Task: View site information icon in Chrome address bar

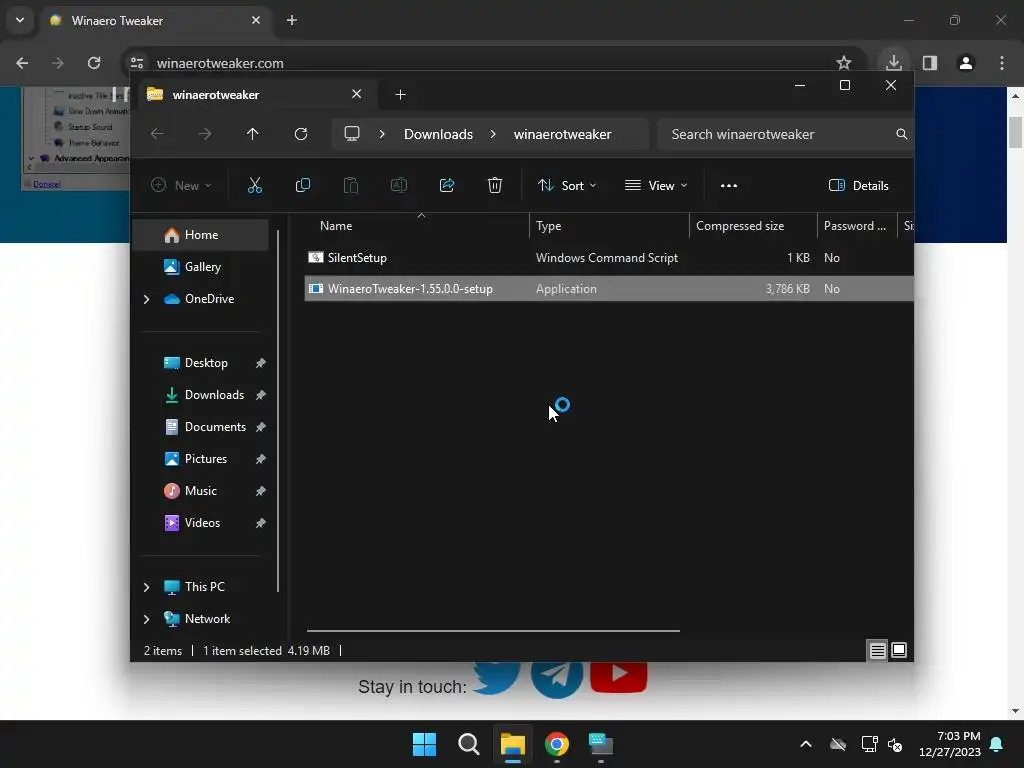Action: click(136, 63)
